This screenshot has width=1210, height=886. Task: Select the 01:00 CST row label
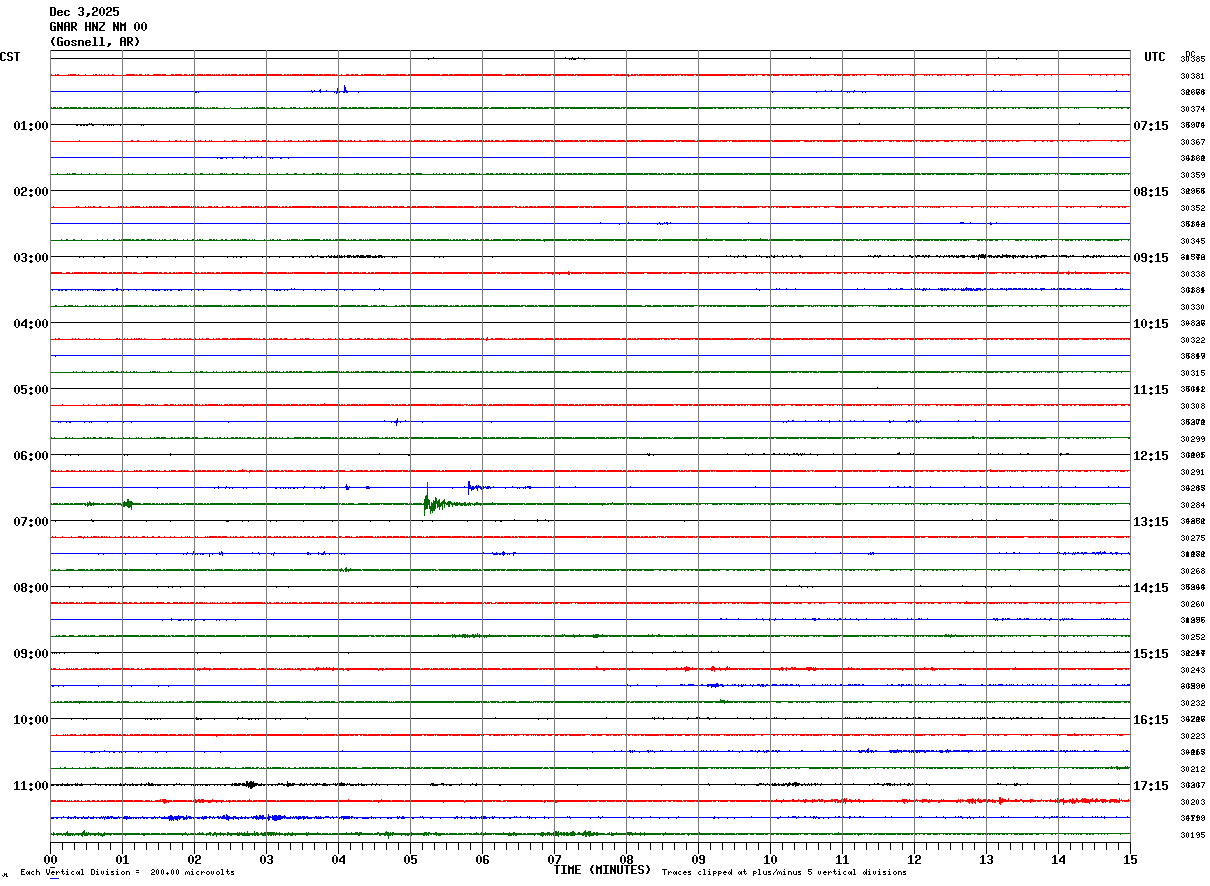[x=31, y=126]
